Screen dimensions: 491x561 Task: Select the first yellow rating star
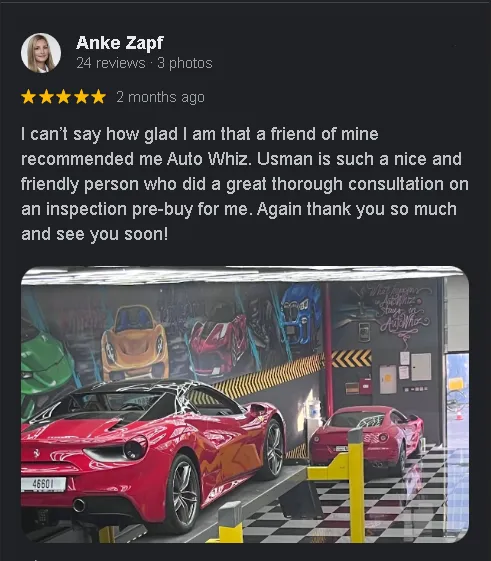point(28,97)
